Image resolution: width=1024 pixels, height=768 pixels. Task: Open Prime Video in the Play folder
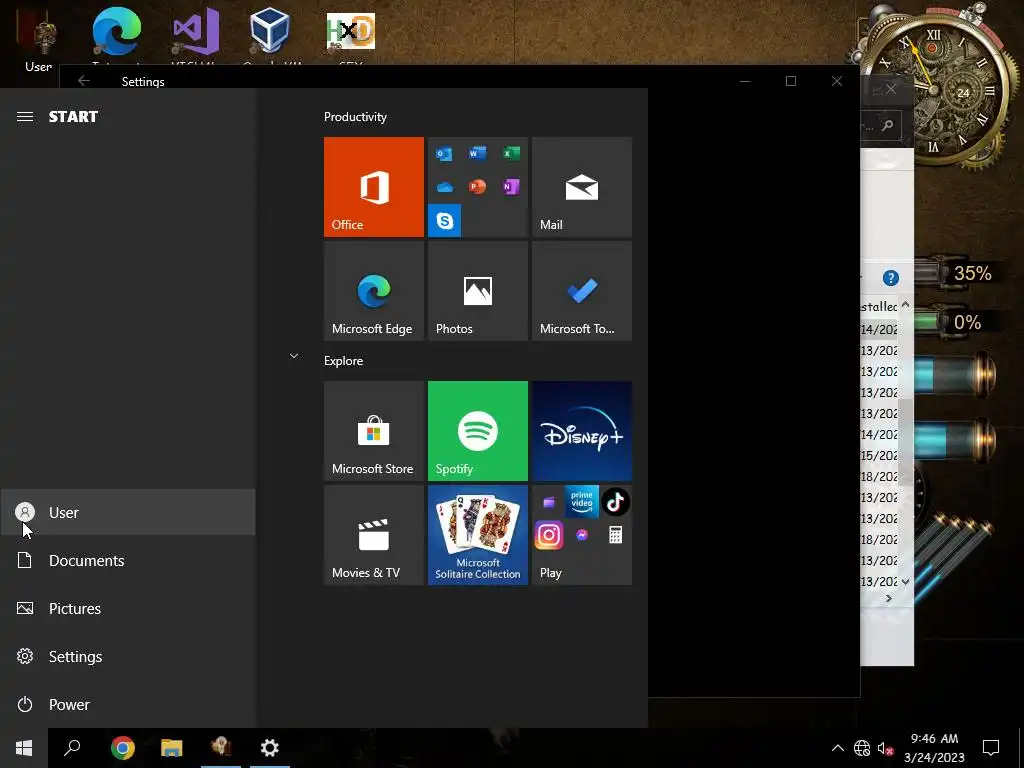point(582,502)
